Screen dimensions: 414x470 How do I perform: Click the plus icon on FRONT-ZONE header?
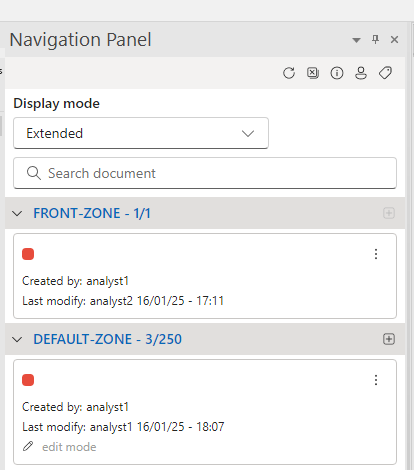point(389,213)
